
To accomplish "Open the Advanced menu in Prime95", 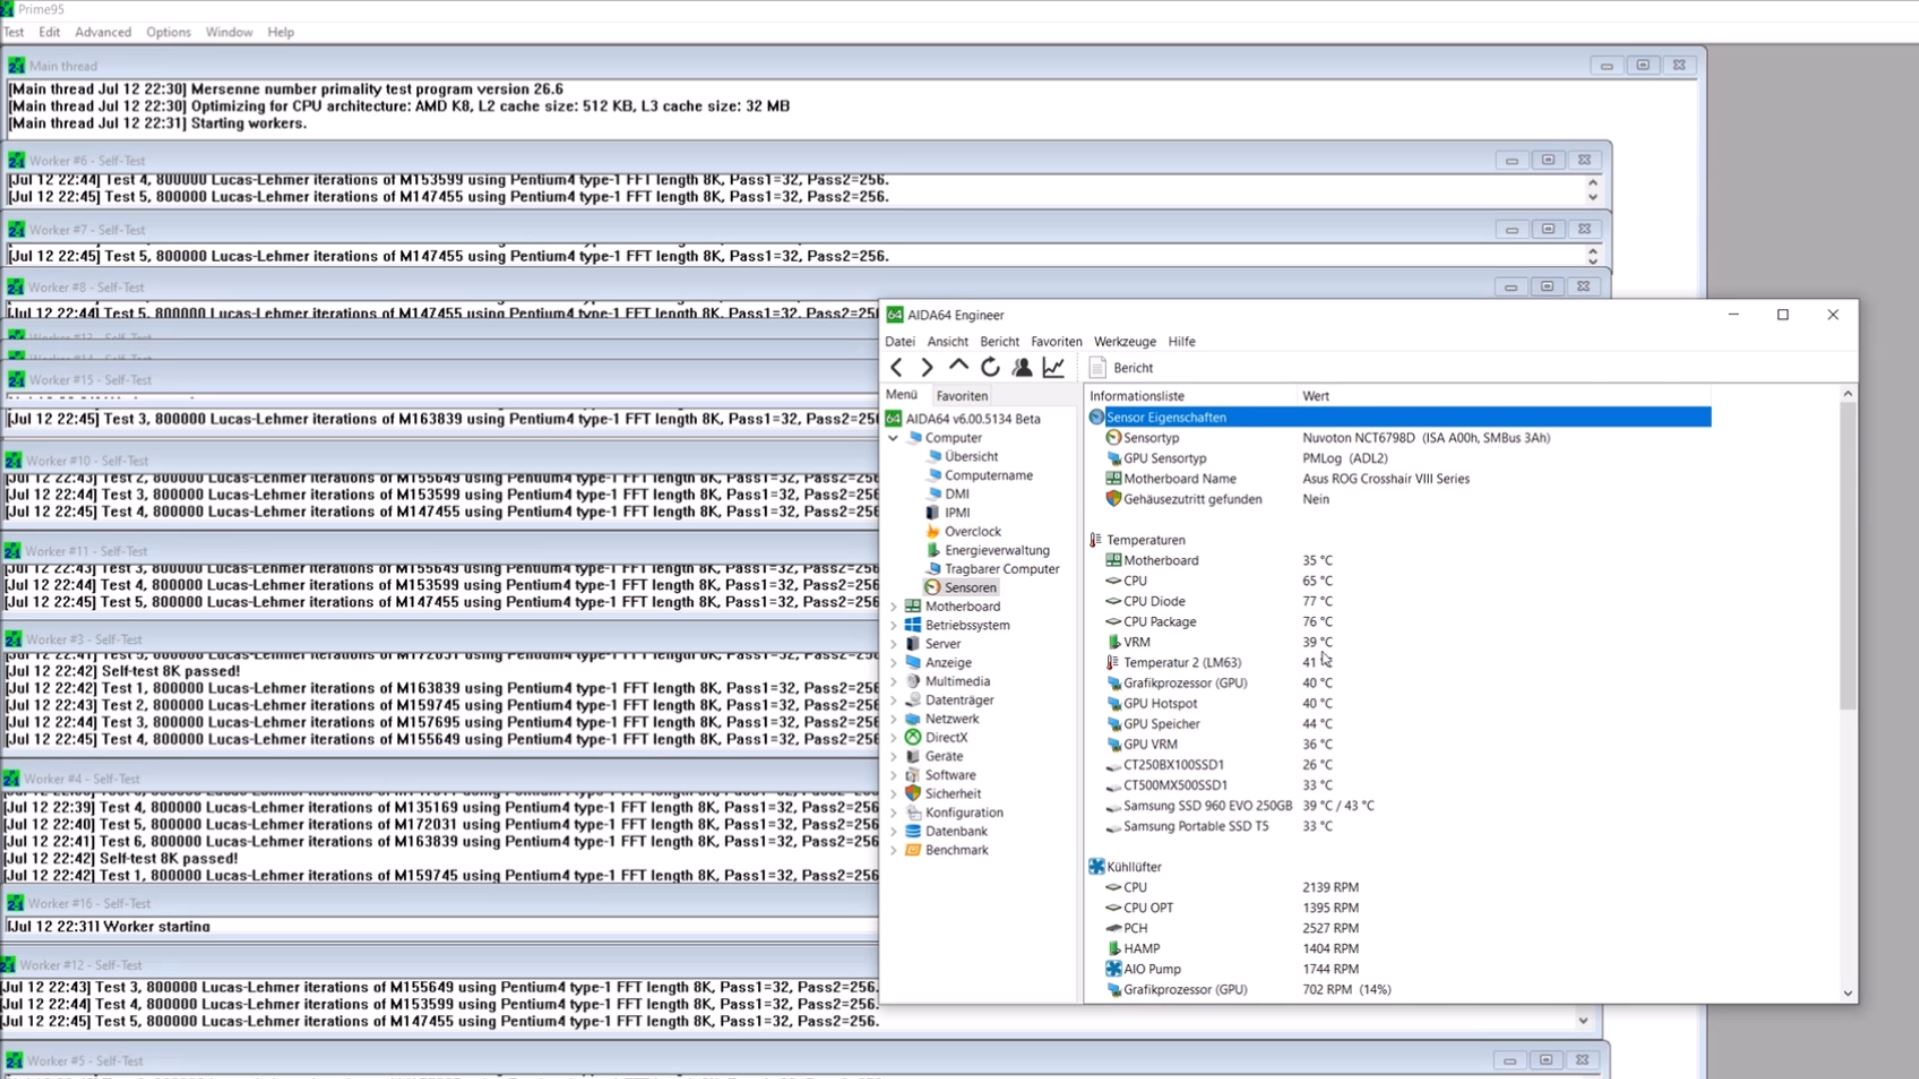I will click(103, 32).
